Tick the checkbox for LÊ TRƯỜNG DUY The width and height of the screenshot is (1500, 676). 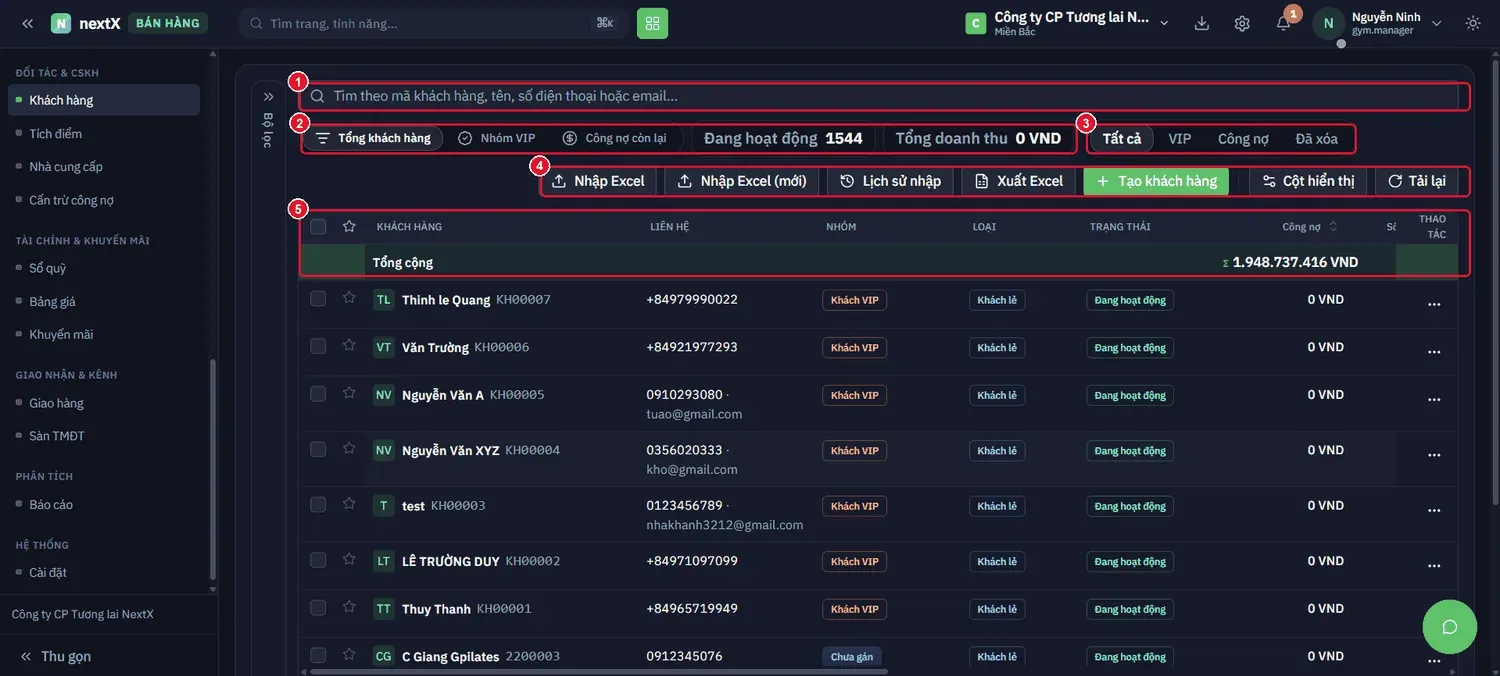[318, 560]
